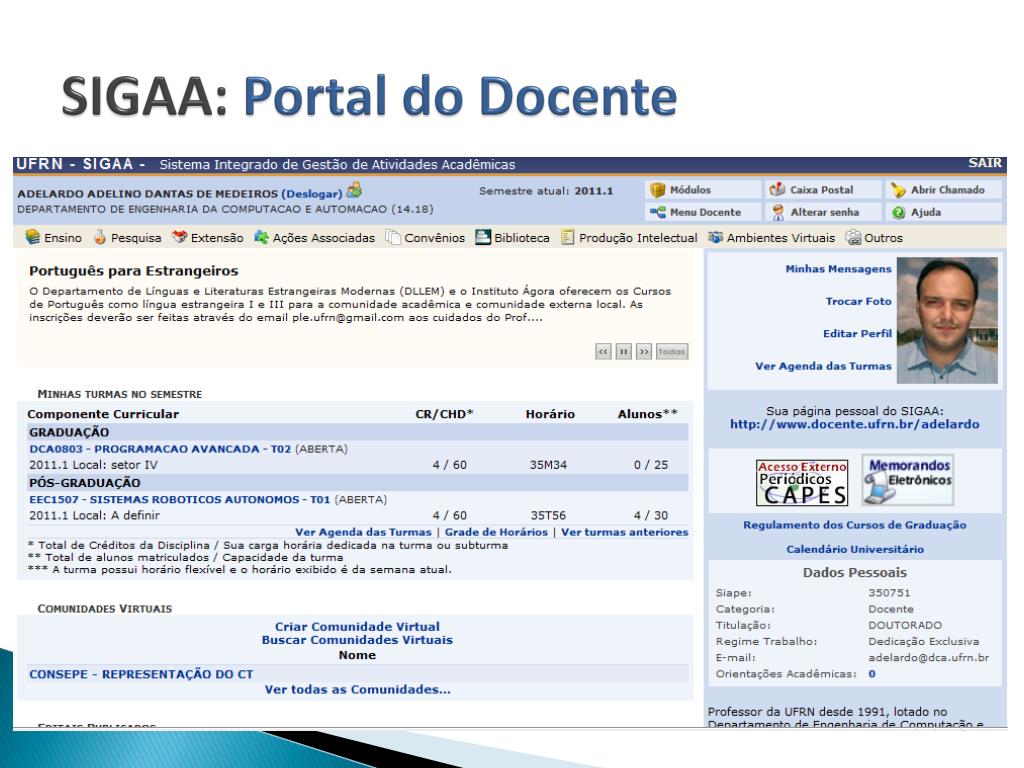Click the Ambientes Virtuais icon
The height and width of the screenshot is (768, 1024).
(716, 237)
